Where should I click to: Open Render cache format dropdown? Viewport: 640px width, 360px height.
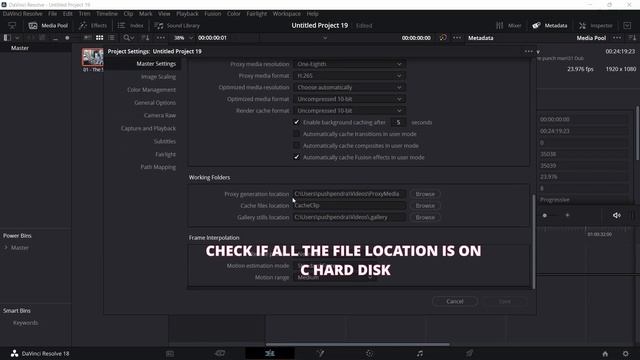click(349, 111)
